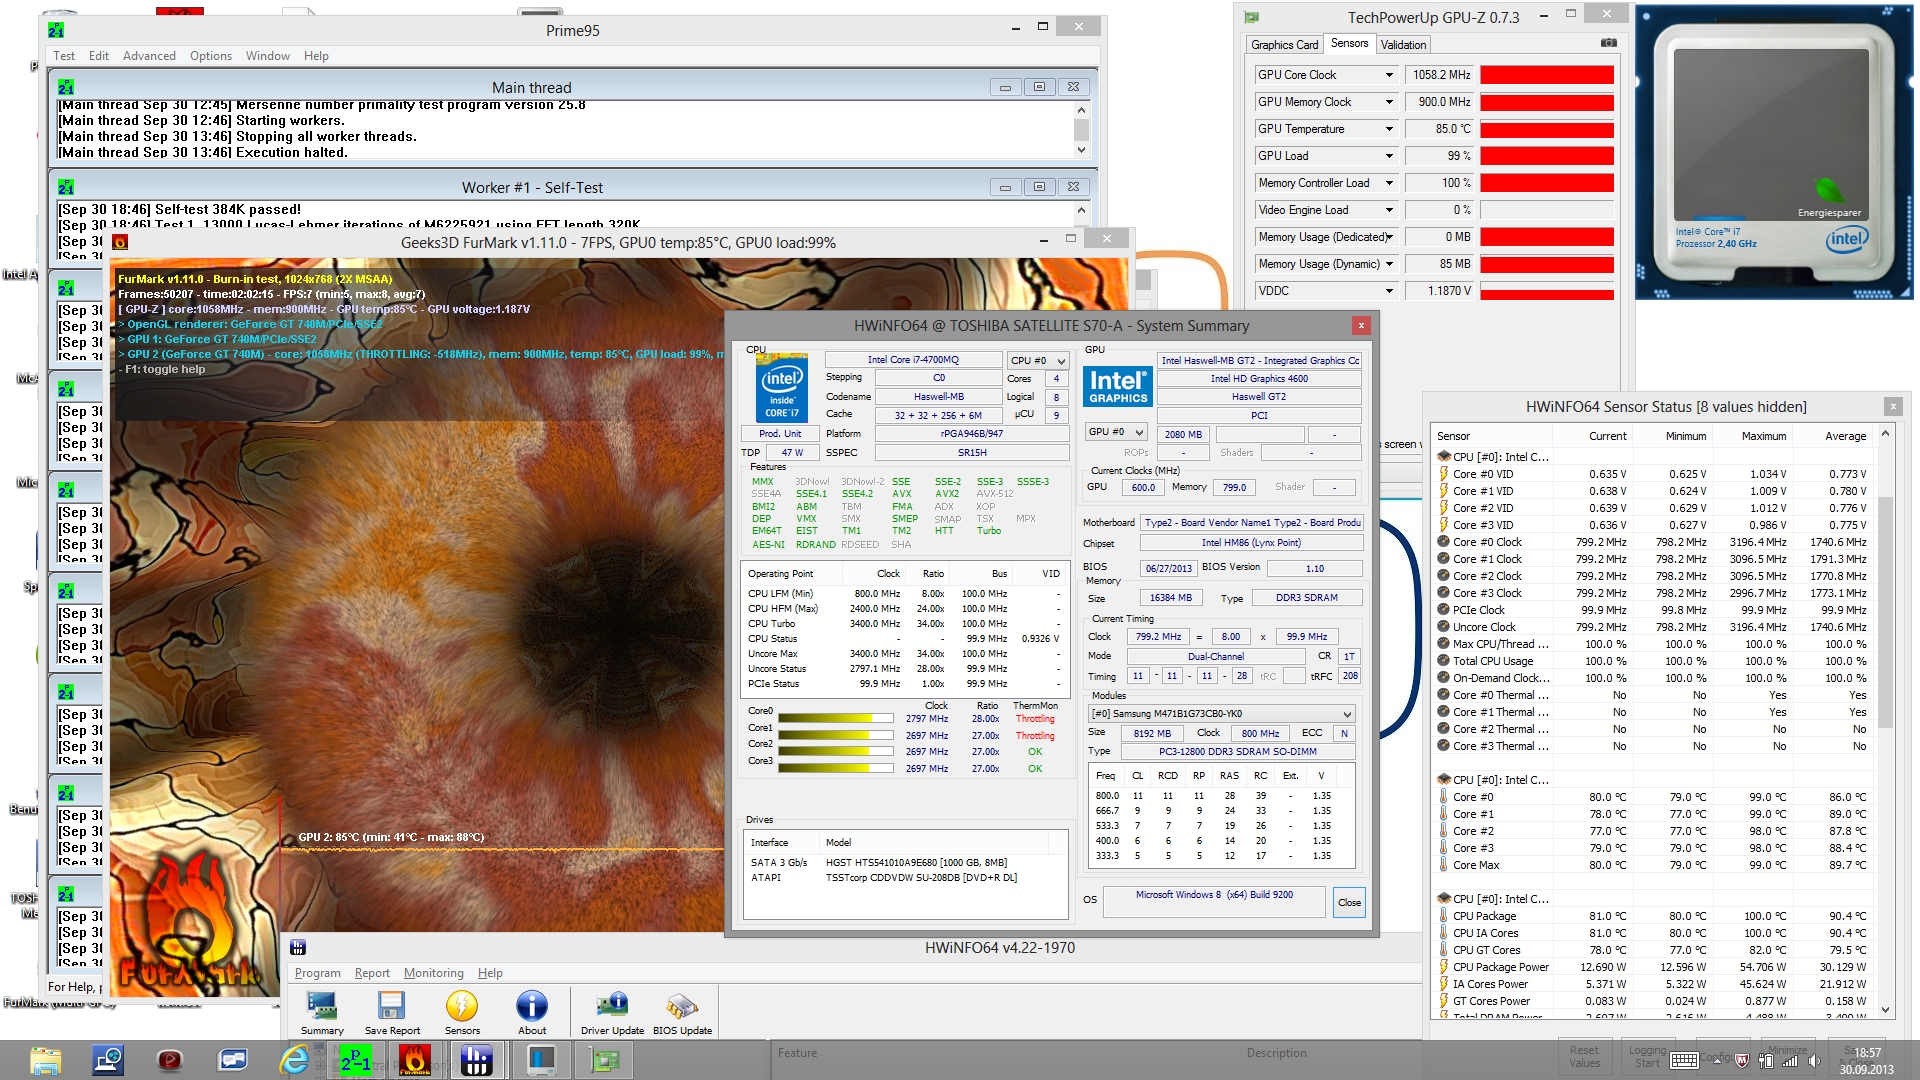Viewport: 1920px width, 1080px height.
Task: Click the CPU Package Power lightning icon
Action: click(1443, 967)
